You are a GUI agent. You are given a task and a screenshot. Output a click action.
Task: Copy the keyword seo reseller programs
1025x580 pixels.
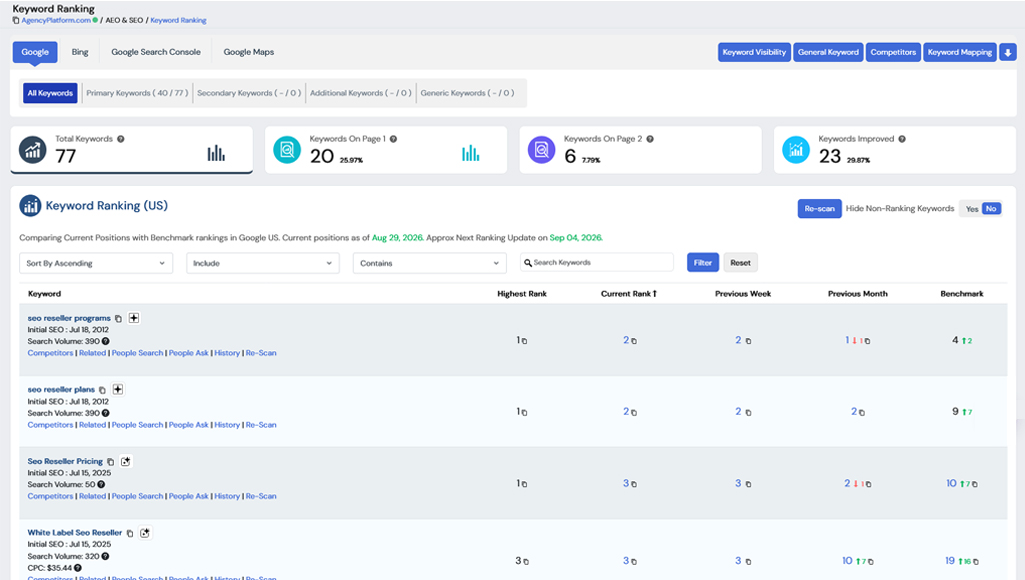pos(118,318)
